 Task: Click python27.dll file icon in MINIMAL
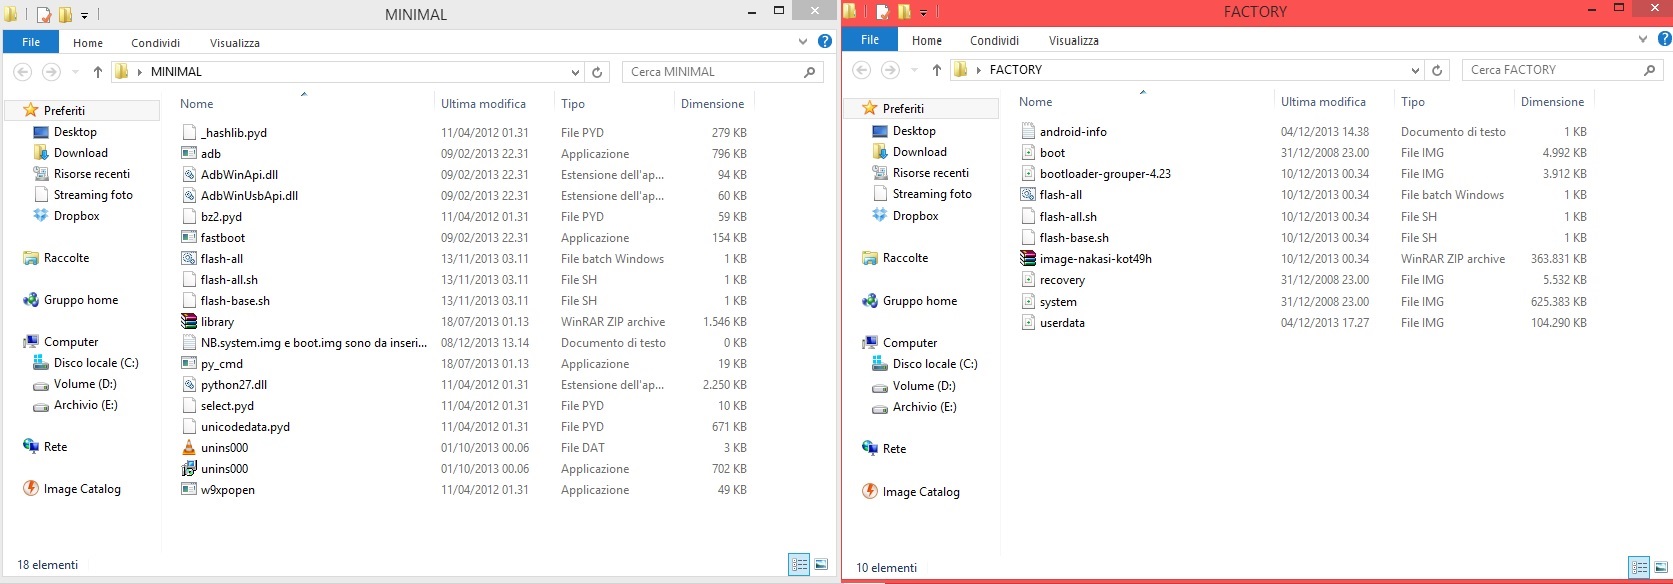point(189,384)
